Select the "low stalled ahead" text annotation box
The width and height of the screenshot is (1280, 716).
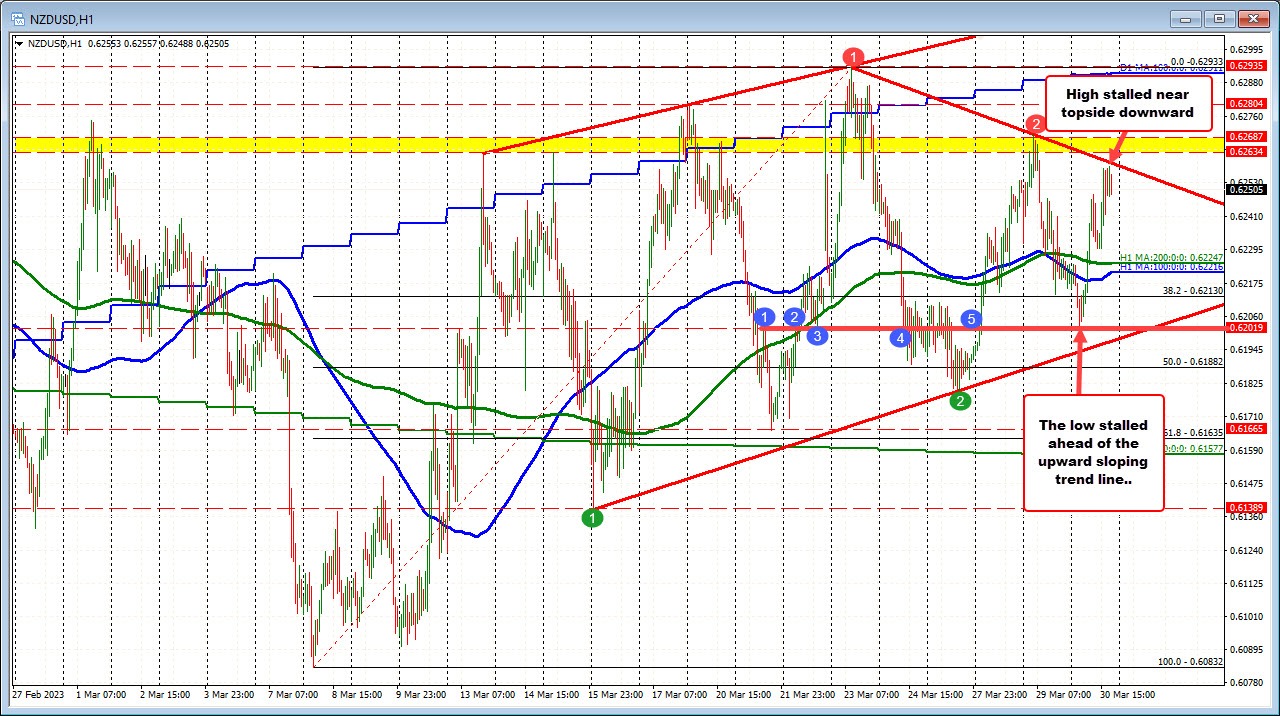(1093, 452)
